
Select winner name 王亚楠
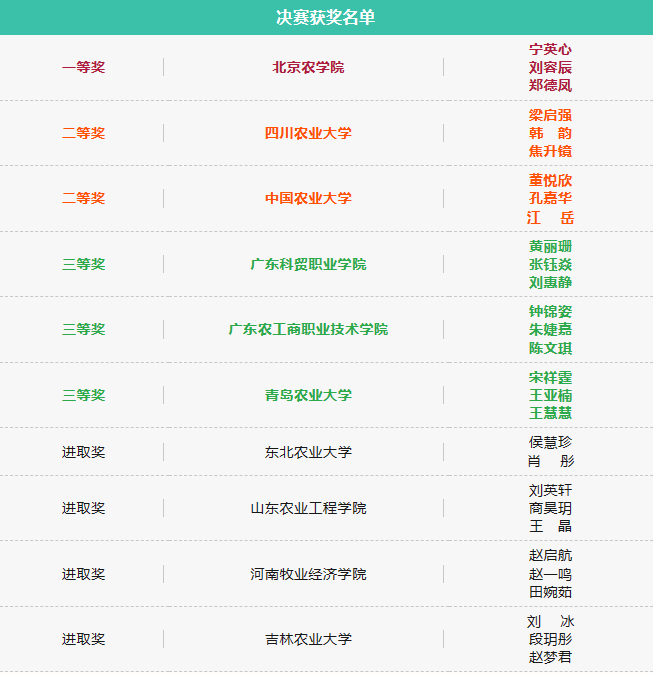[x=550, y=395]
